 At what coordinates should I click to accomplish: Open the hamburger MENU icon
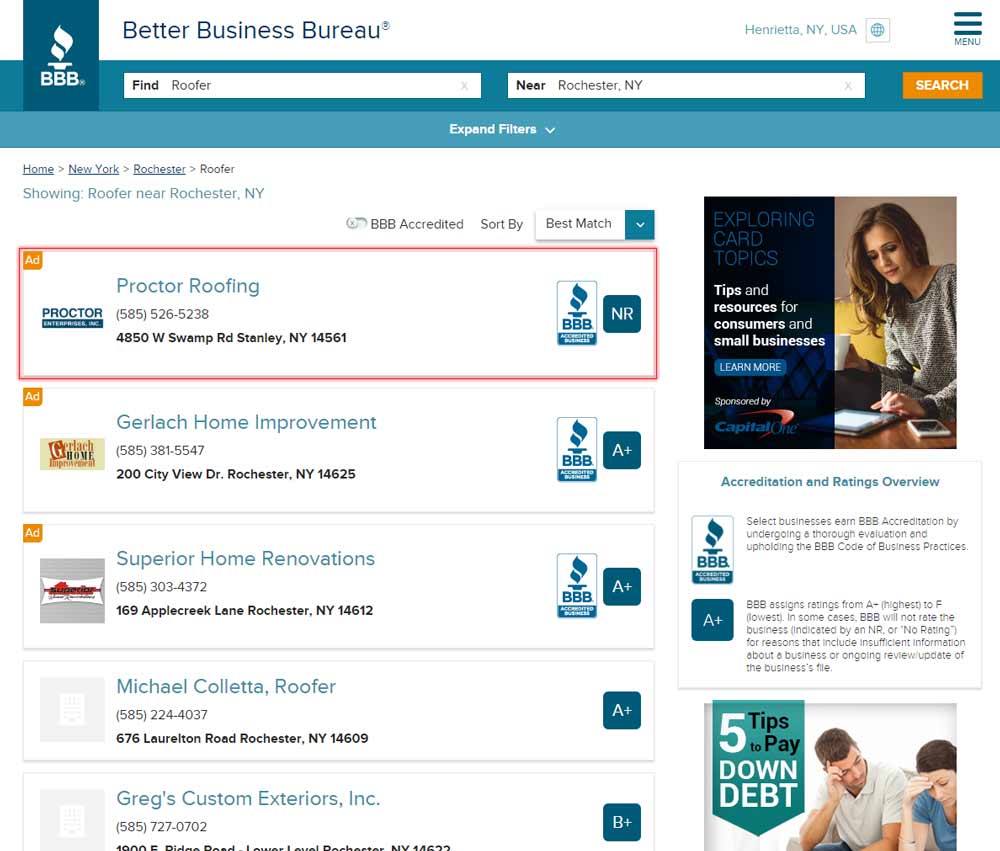tap(967, 27)
